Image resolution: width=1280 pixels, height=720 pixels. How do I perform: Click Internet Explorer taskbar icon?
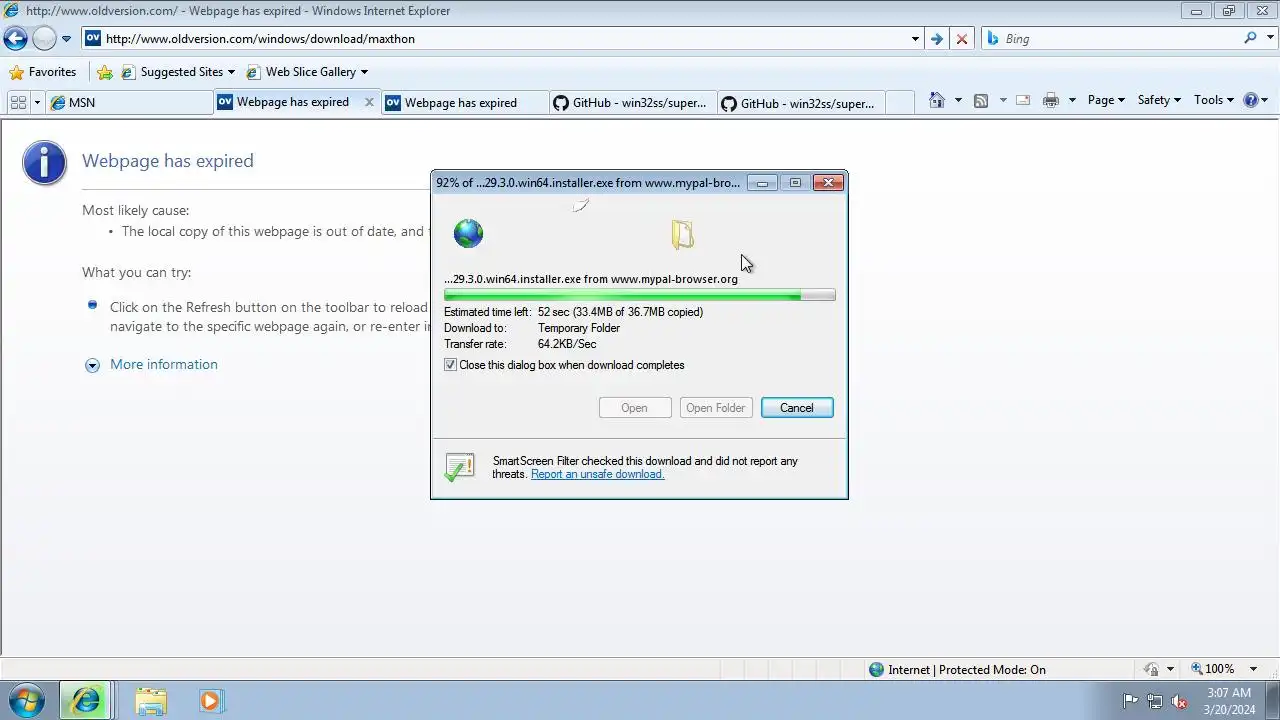coord(86,701)
